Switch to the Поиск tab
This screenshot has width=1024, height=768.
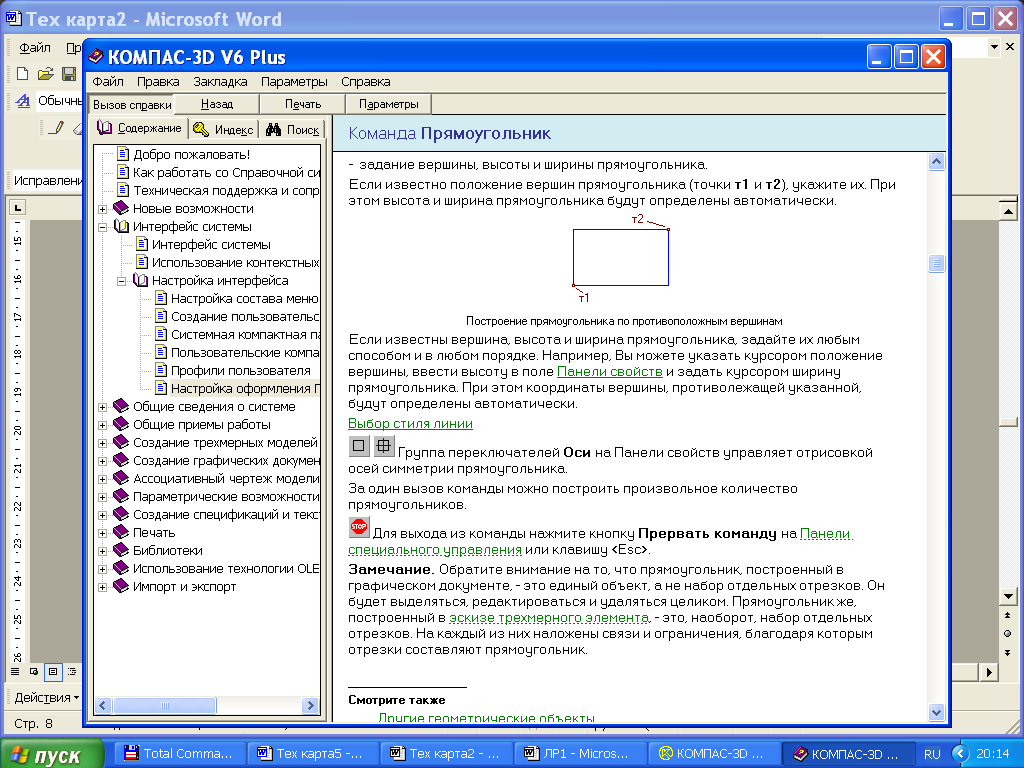(293, 129)
